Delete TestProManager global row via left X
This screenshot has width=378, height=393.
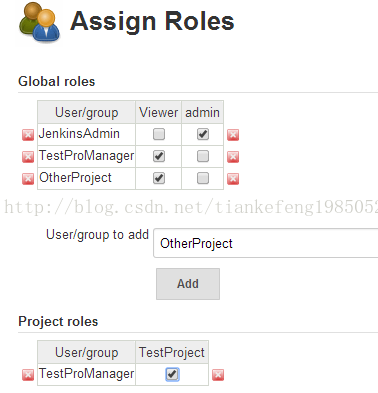point(28,157)
